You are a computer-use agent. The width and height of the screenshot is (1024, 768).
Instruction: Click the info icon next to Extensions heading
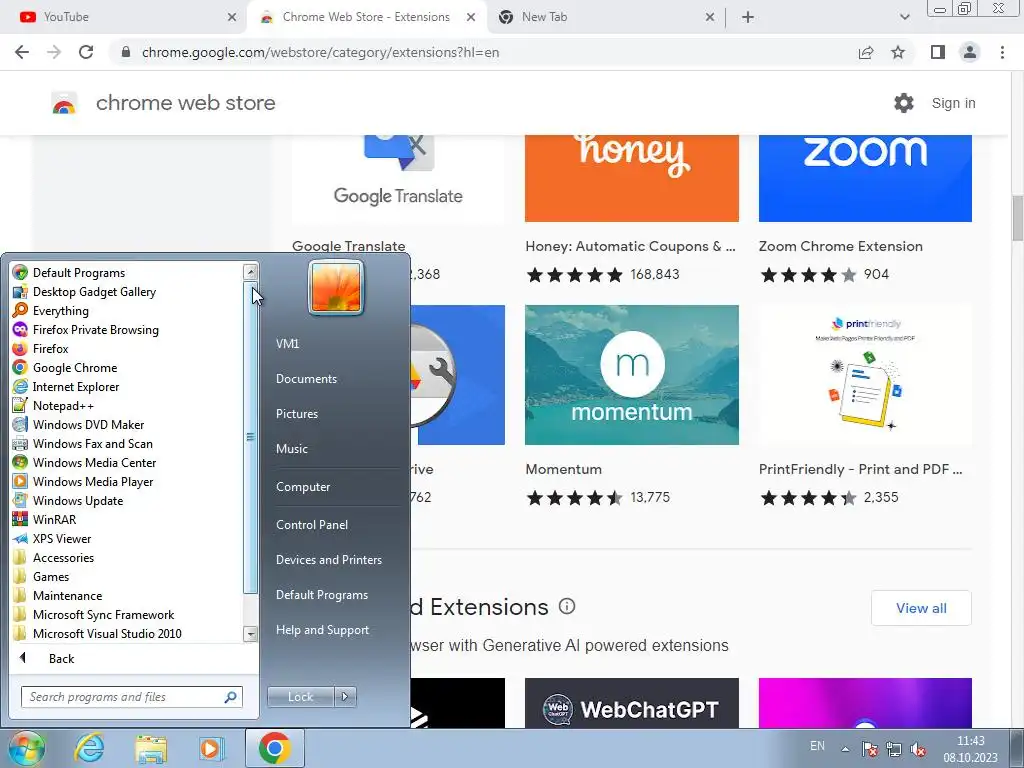tap(567, 606)
